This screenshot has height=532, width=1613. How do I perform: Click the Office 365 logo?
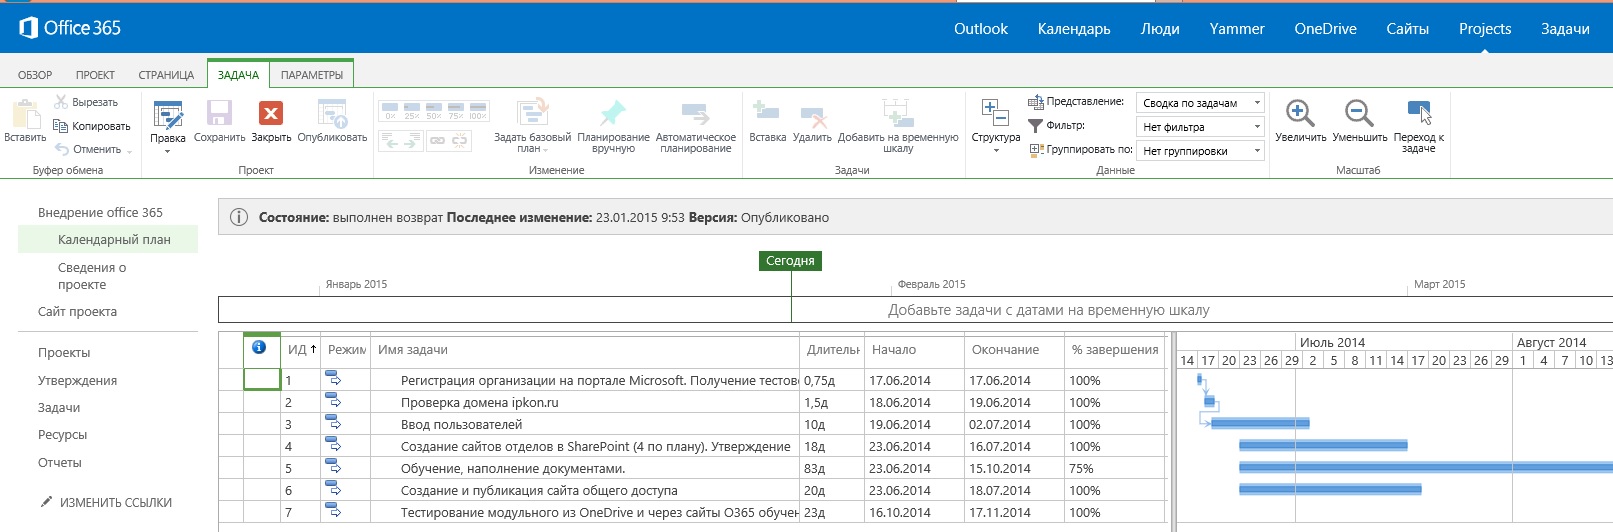tap(70, 28)
